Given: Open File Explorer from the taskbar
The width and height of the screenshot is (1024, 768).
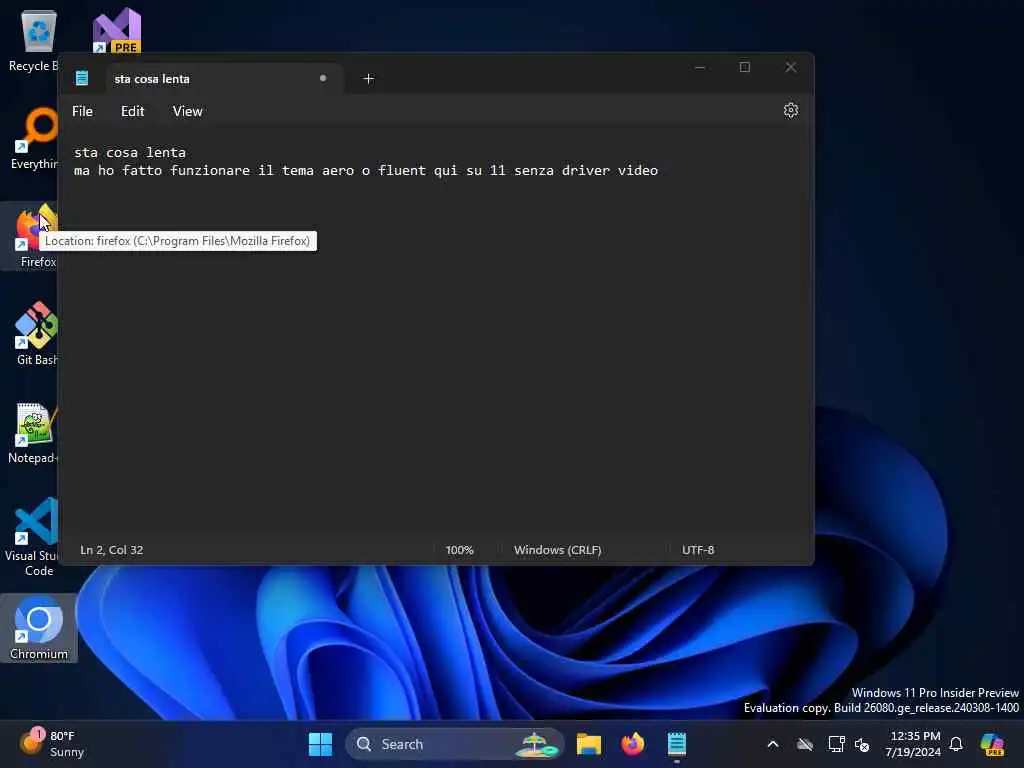Looking at the screenshot, I should click(588, 744).
